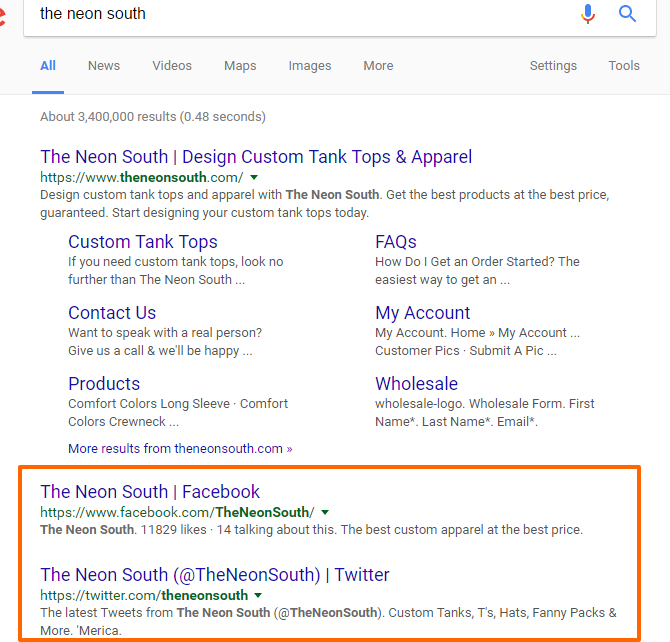670x642 pixels.
Task: Open 'The Neon South | Facebook' result
Action: pos(150,492)
